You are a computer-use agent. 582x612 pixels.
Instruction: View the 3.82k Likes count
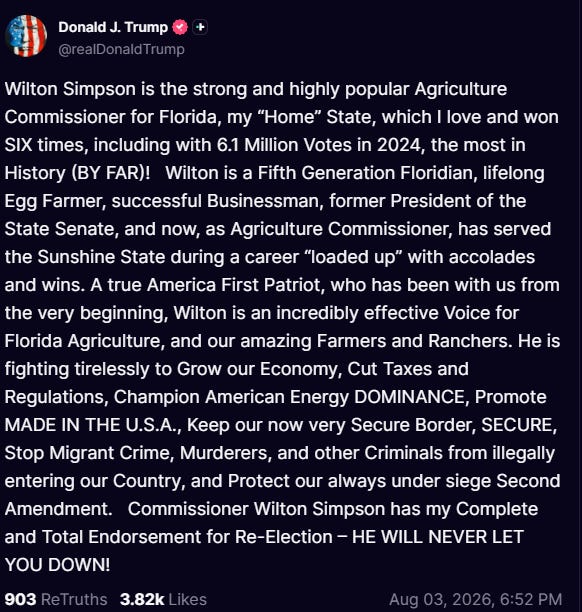(142, 600)
